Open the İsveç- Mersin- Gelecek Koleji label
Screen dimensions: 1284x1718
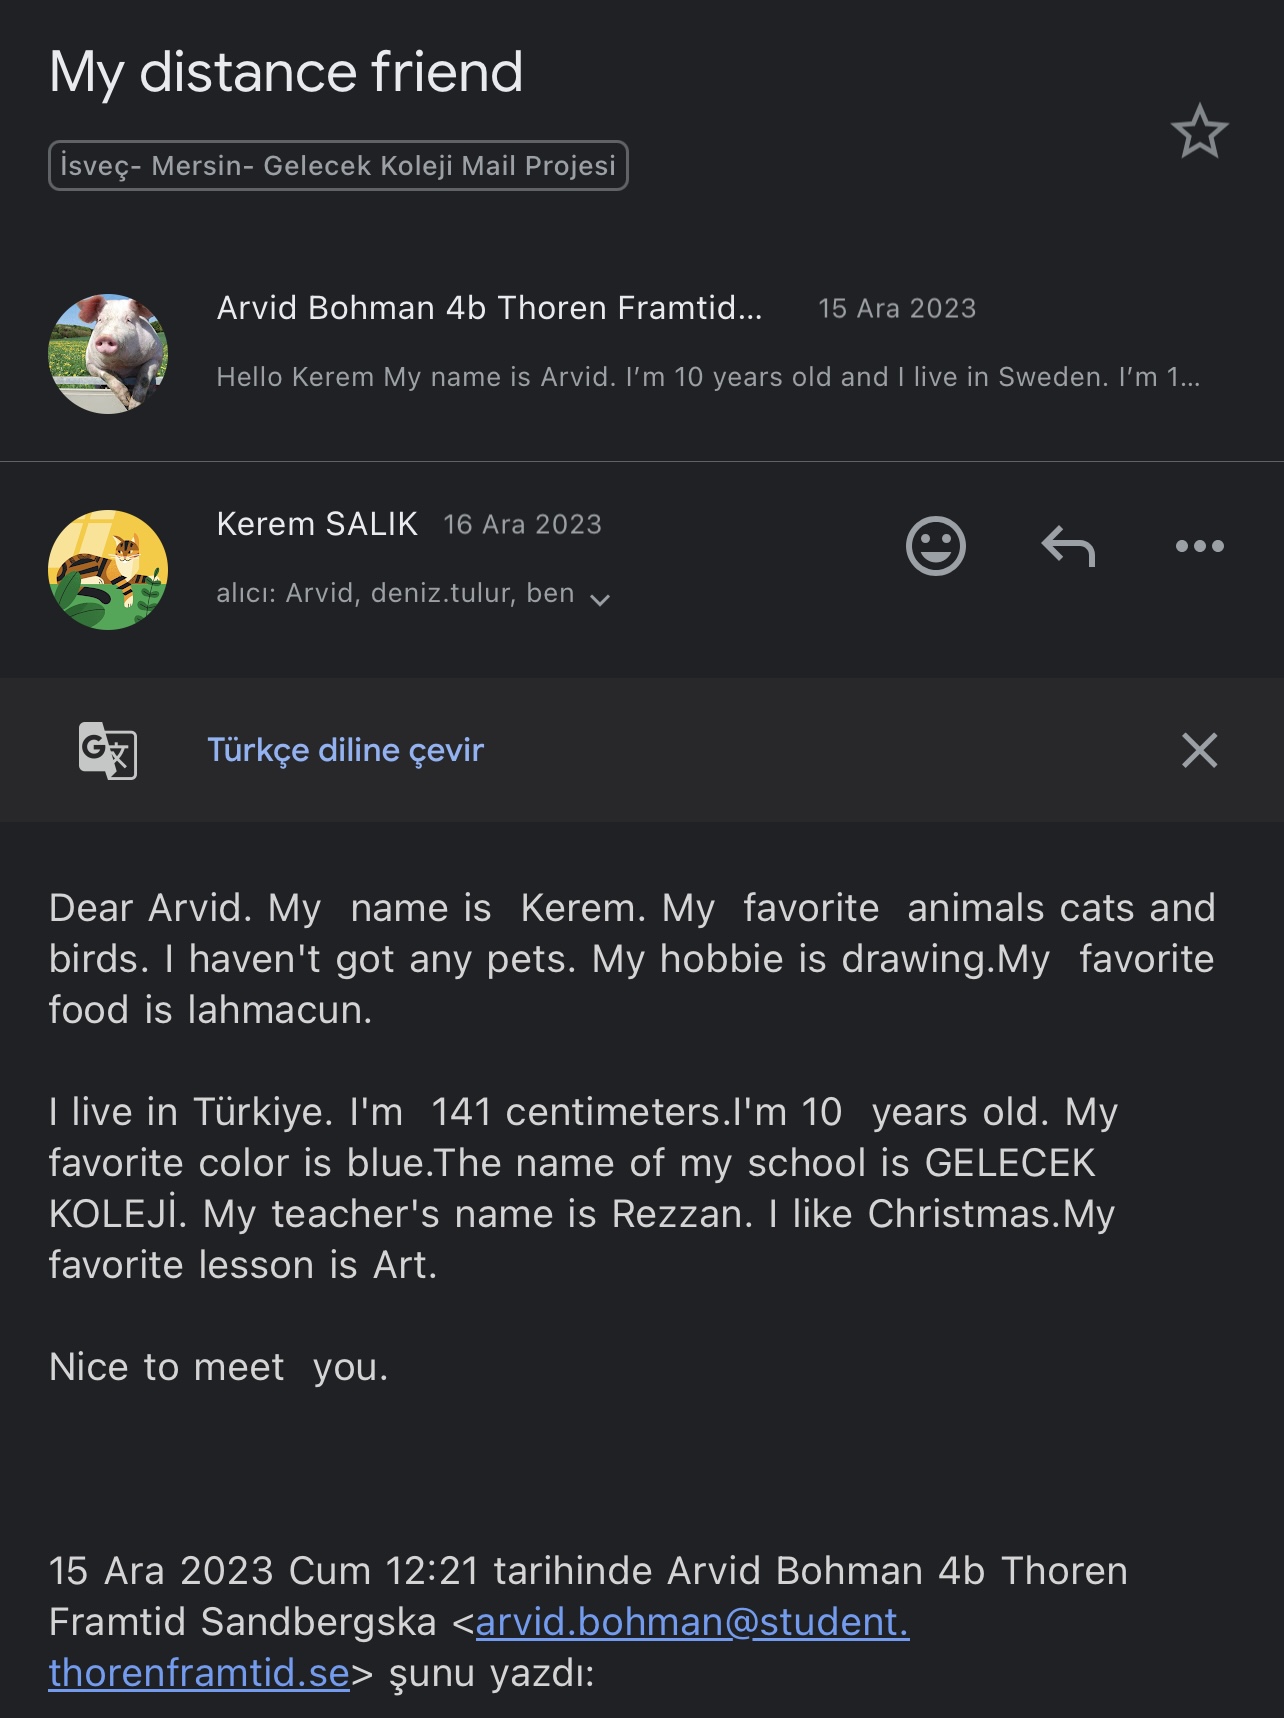tap(338, 166)
